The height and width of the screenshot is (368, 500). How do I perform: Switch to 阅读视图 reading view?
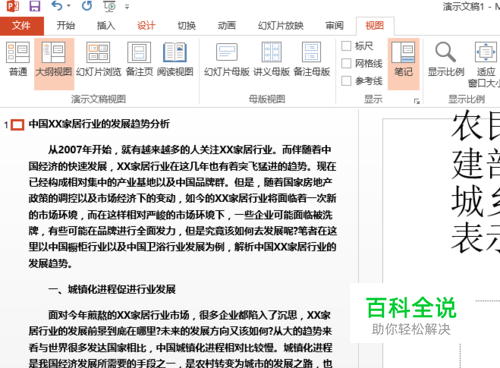175,59
